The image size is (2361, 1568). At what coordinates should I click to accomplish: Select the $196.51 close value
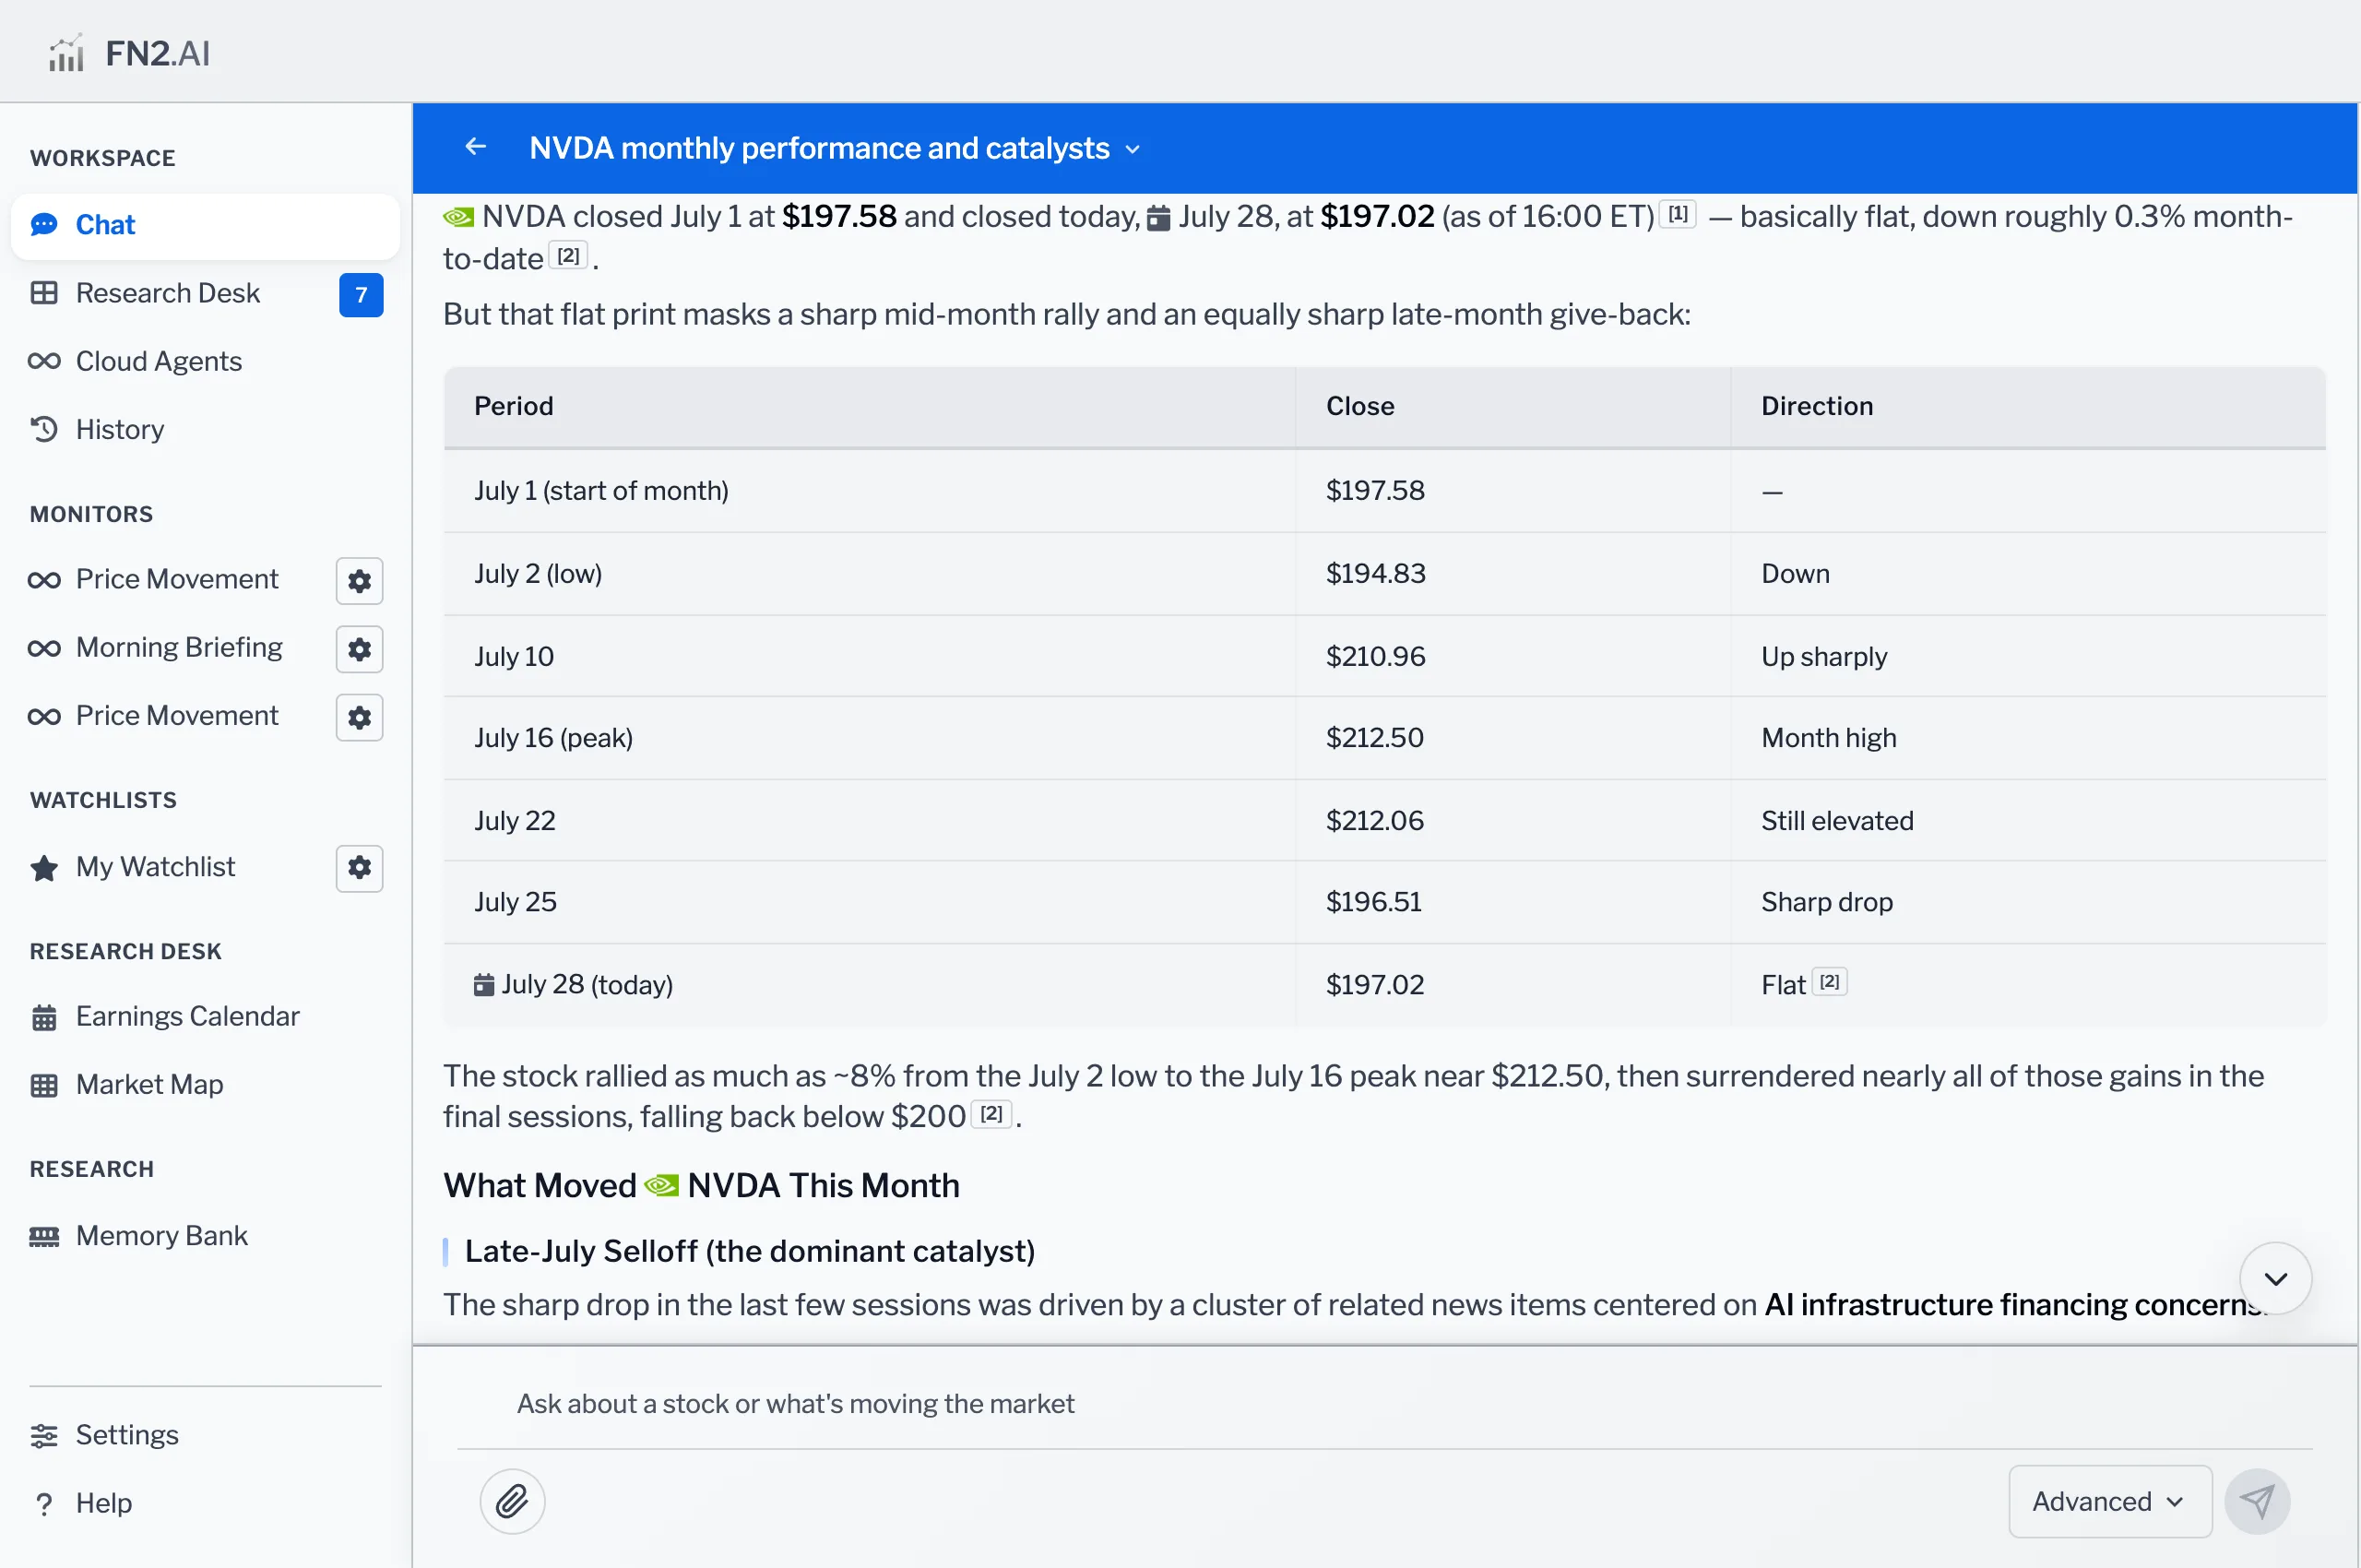click(1373, 901)
